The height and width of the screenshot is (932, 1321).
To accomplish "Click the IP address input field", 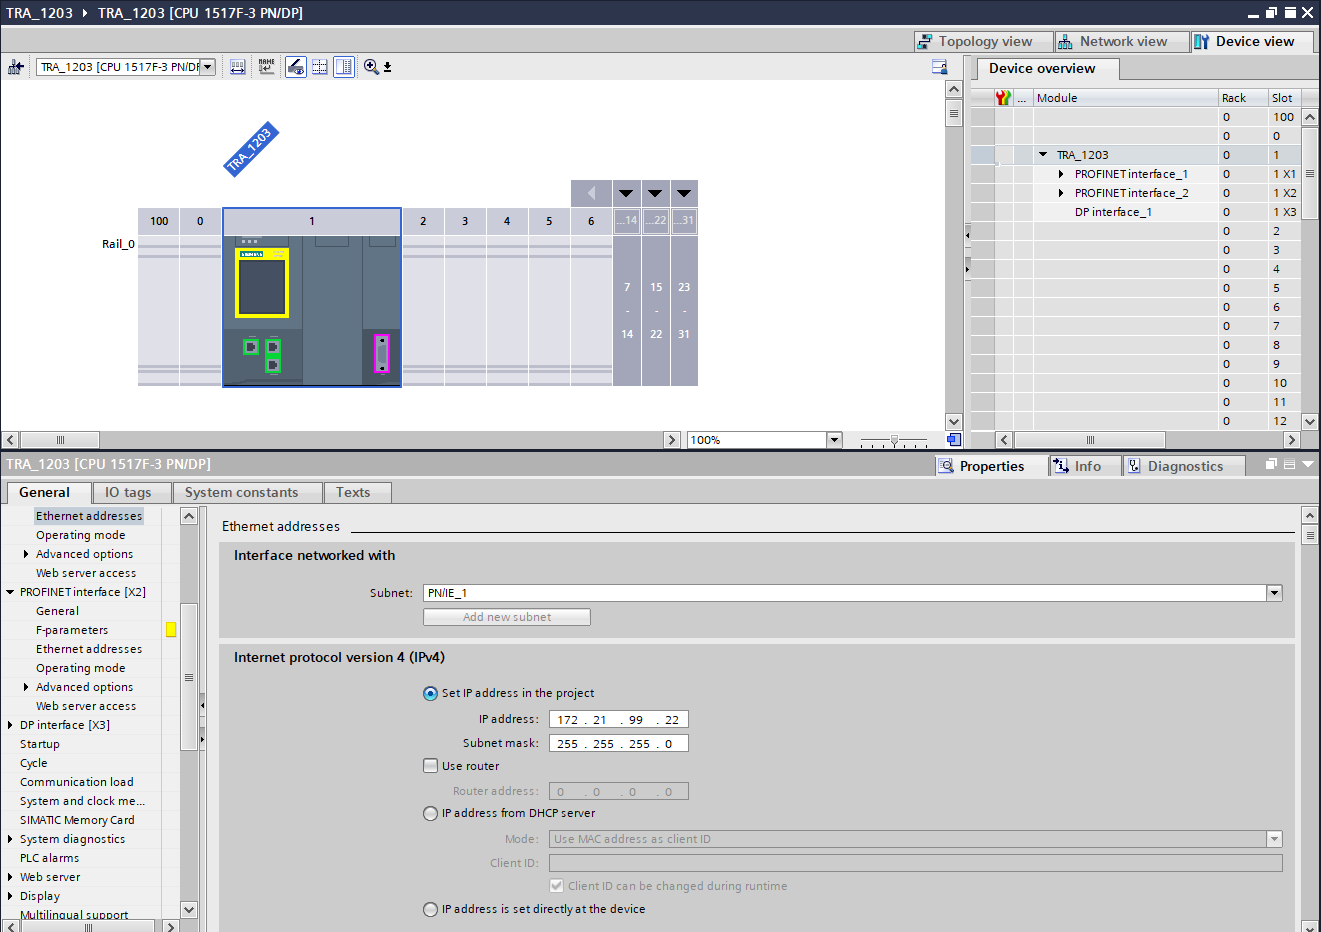I will (x=618, y=719).
